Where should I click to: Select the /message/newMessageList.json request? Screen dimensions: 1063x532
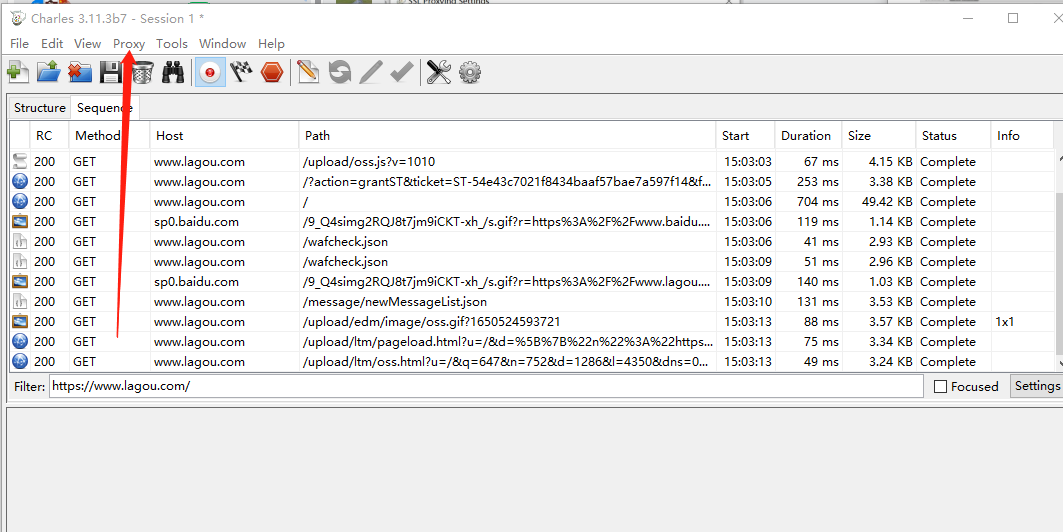532,302
